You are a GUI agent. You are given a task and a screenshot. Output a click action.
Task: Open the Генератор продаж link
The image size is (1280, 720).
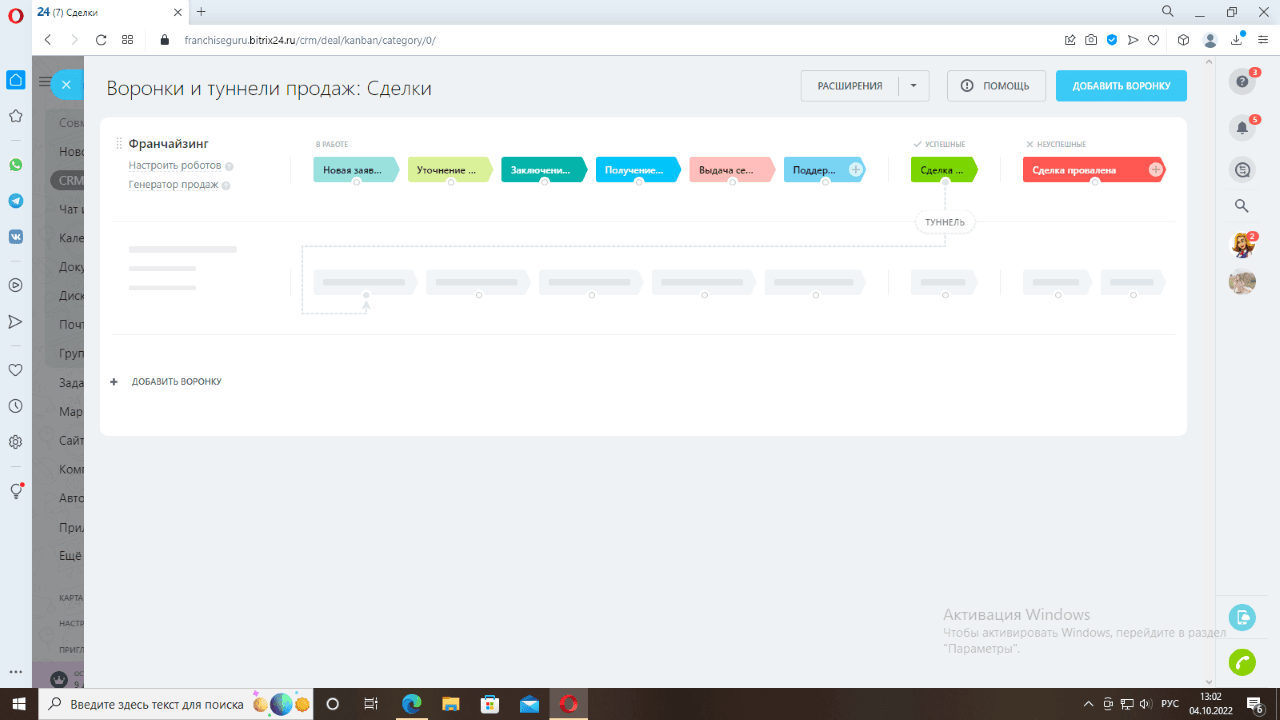173,185
